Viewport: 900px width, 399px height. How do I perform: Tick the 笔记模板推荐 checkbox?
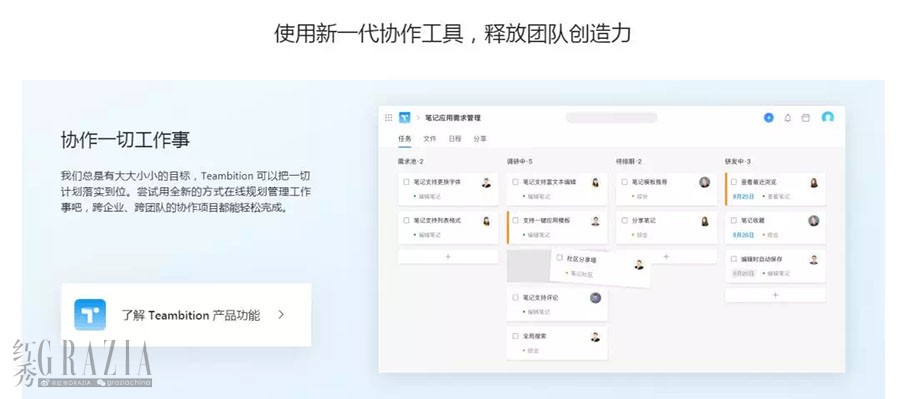(624, 182)
